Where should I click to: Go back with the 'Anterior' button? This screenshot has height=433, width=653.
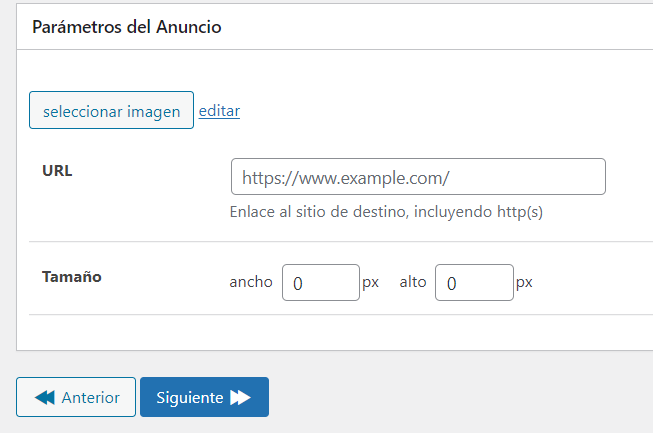pos(76,397)
